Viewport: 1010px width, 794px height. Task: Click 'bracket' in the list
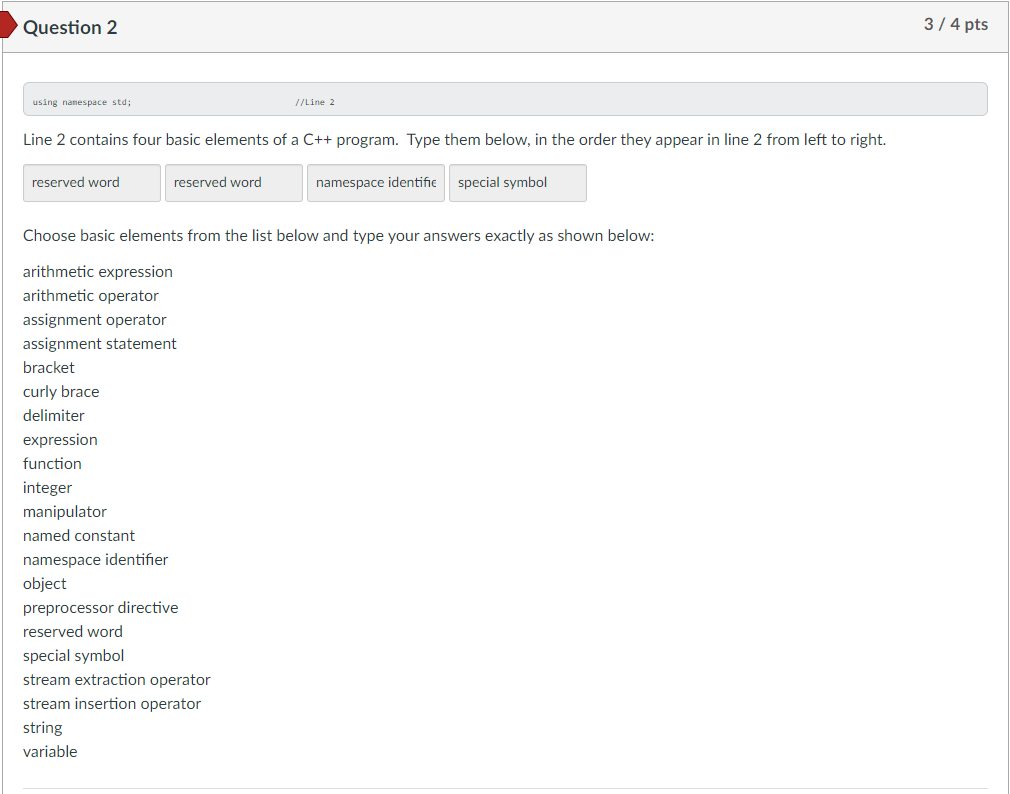tap(49, 368)
